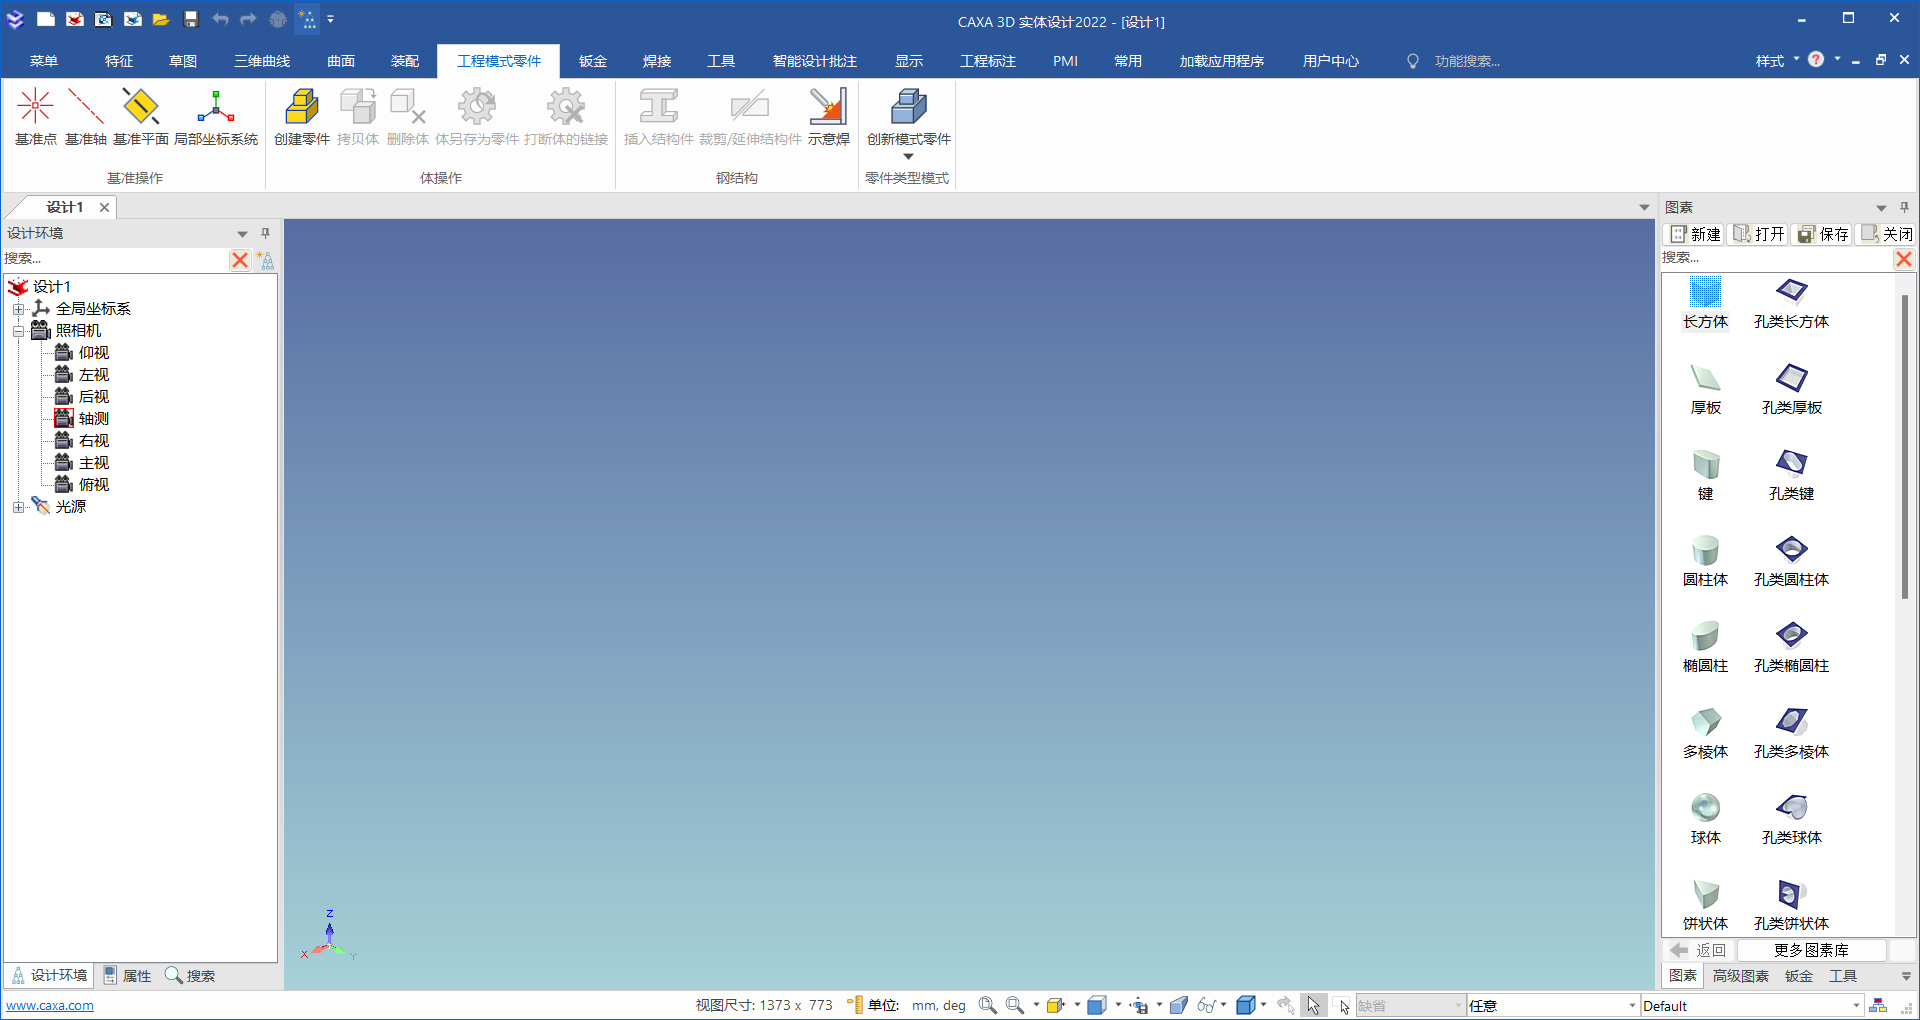Open the www.caxa.com link
Screen dimensions: 1920x1020
coord(50,1006)
